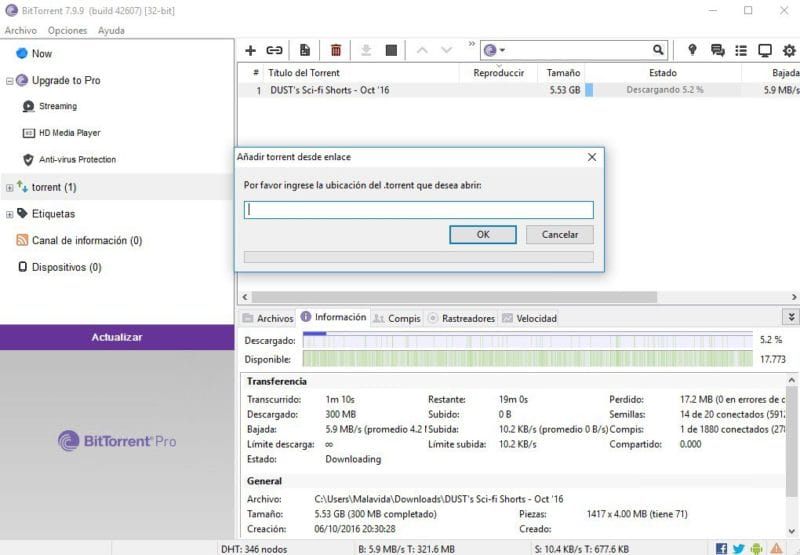Sort by Reproducir column header
The width and height of the screenshot is (800, 555).
[498, 73]
